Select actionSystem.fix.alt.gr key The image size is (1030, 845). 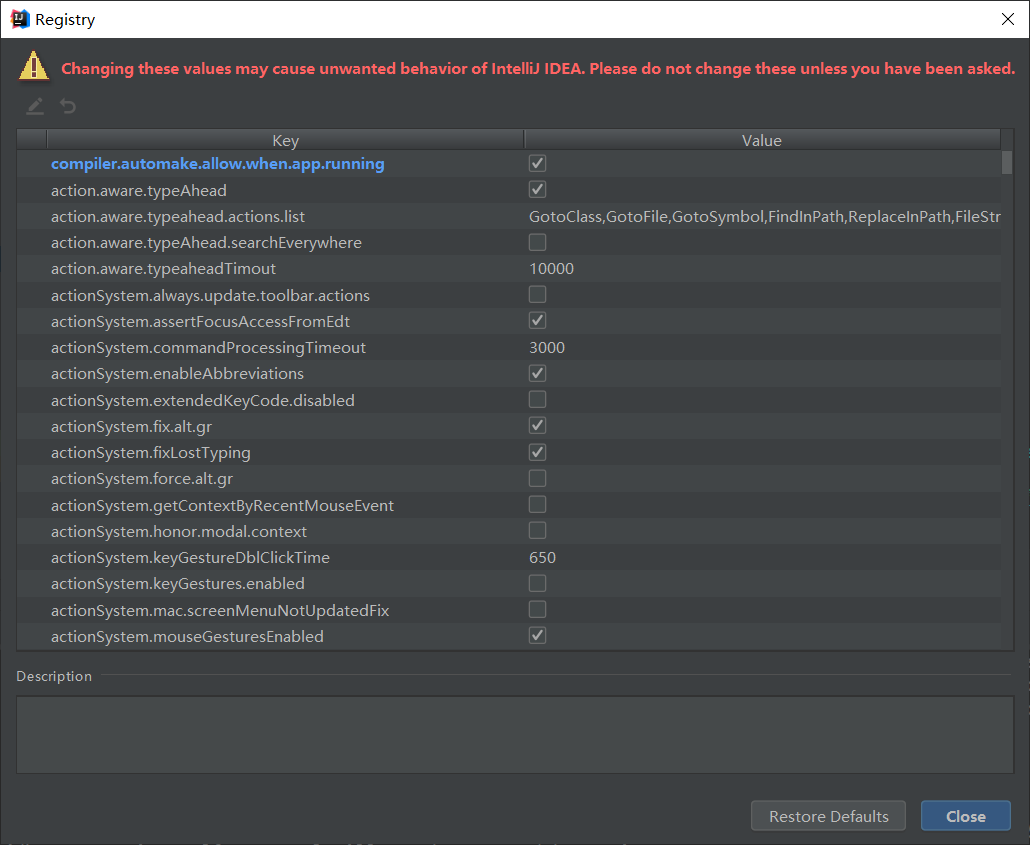click(x=131, y=426)
